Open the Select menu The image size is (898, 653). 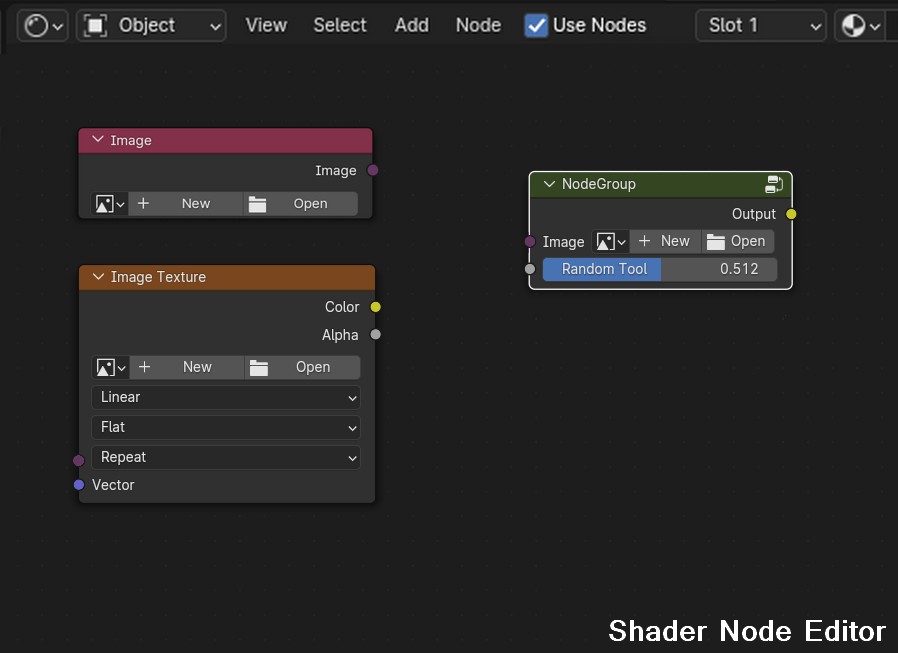(x=340, y=25)
